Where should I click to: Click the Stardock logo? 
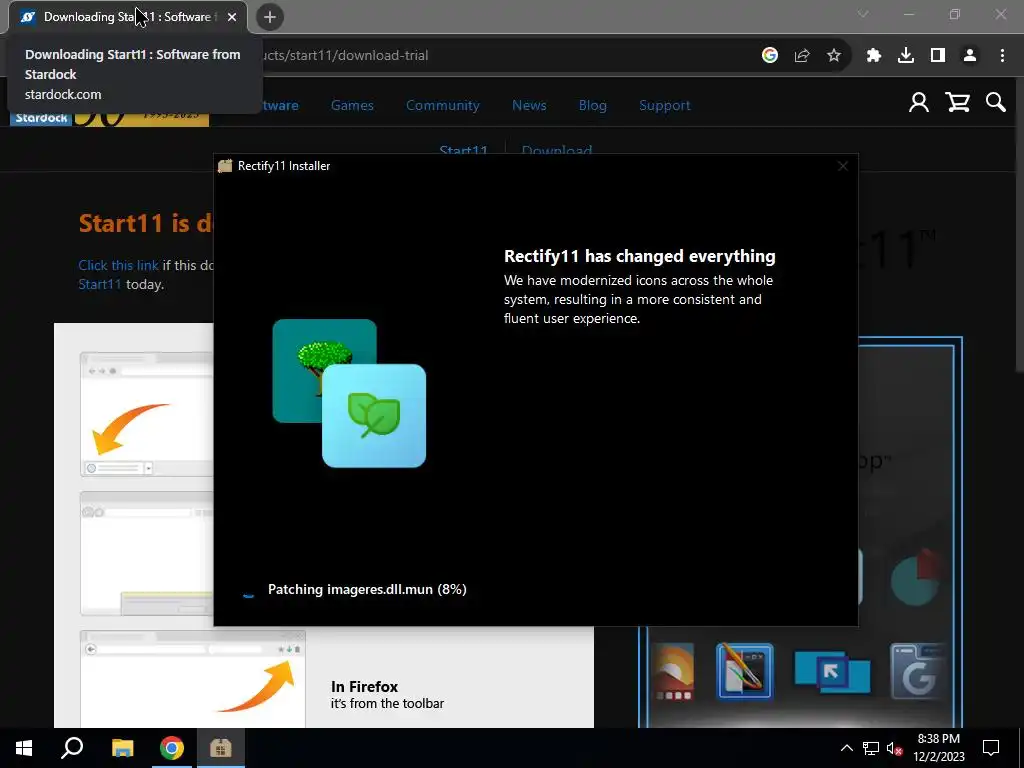point(109,118)
